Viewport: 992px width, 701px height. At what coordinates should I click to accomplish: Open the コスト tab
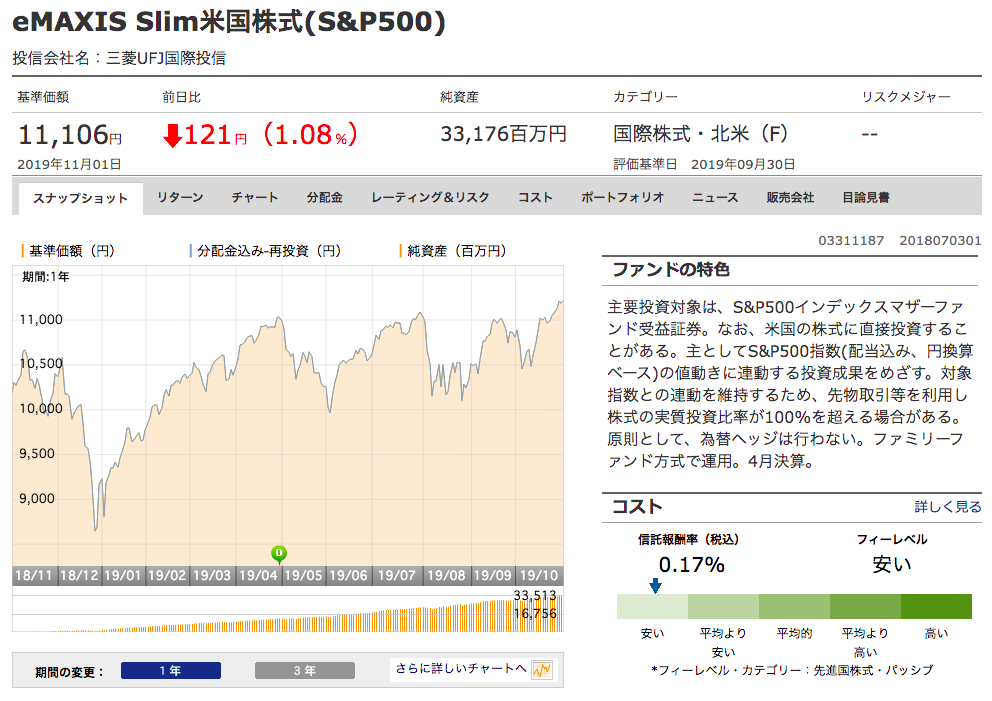pos(535,197)
